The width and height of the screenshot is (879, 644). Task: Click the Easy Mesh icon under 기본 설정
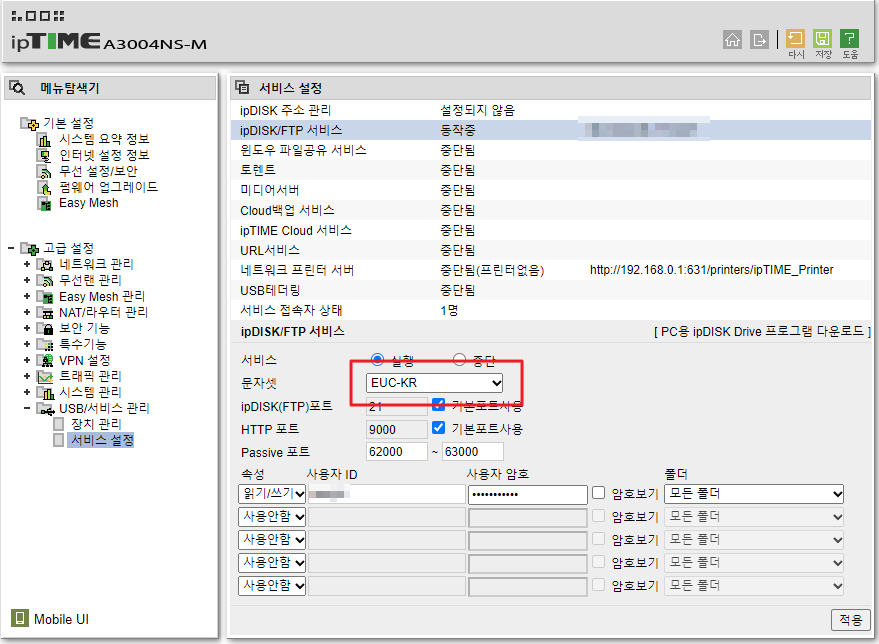click(x=44, y=203)
